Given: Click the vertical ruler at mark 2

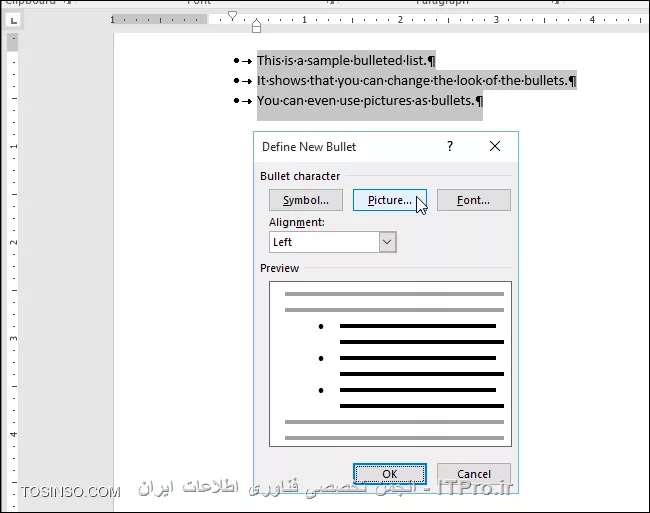Looking at the screenshot, I should [x=13, y=242].
